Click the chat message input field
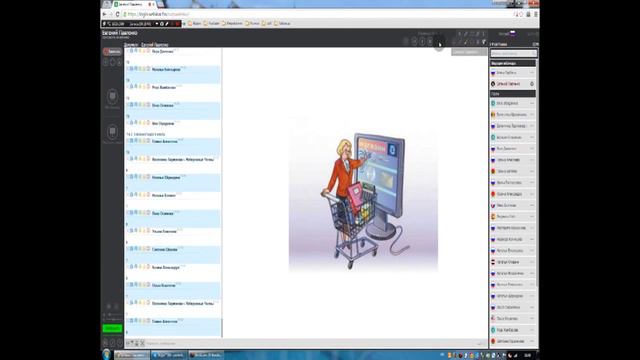Screen dimensions: 640x360 pyautogui.click(x=310, y=343)
